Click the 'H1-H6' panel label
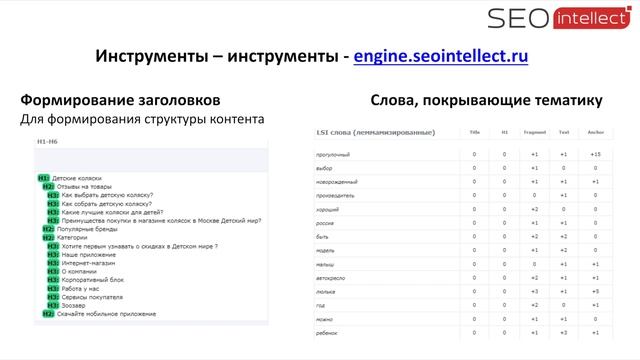 coord(47,142)
